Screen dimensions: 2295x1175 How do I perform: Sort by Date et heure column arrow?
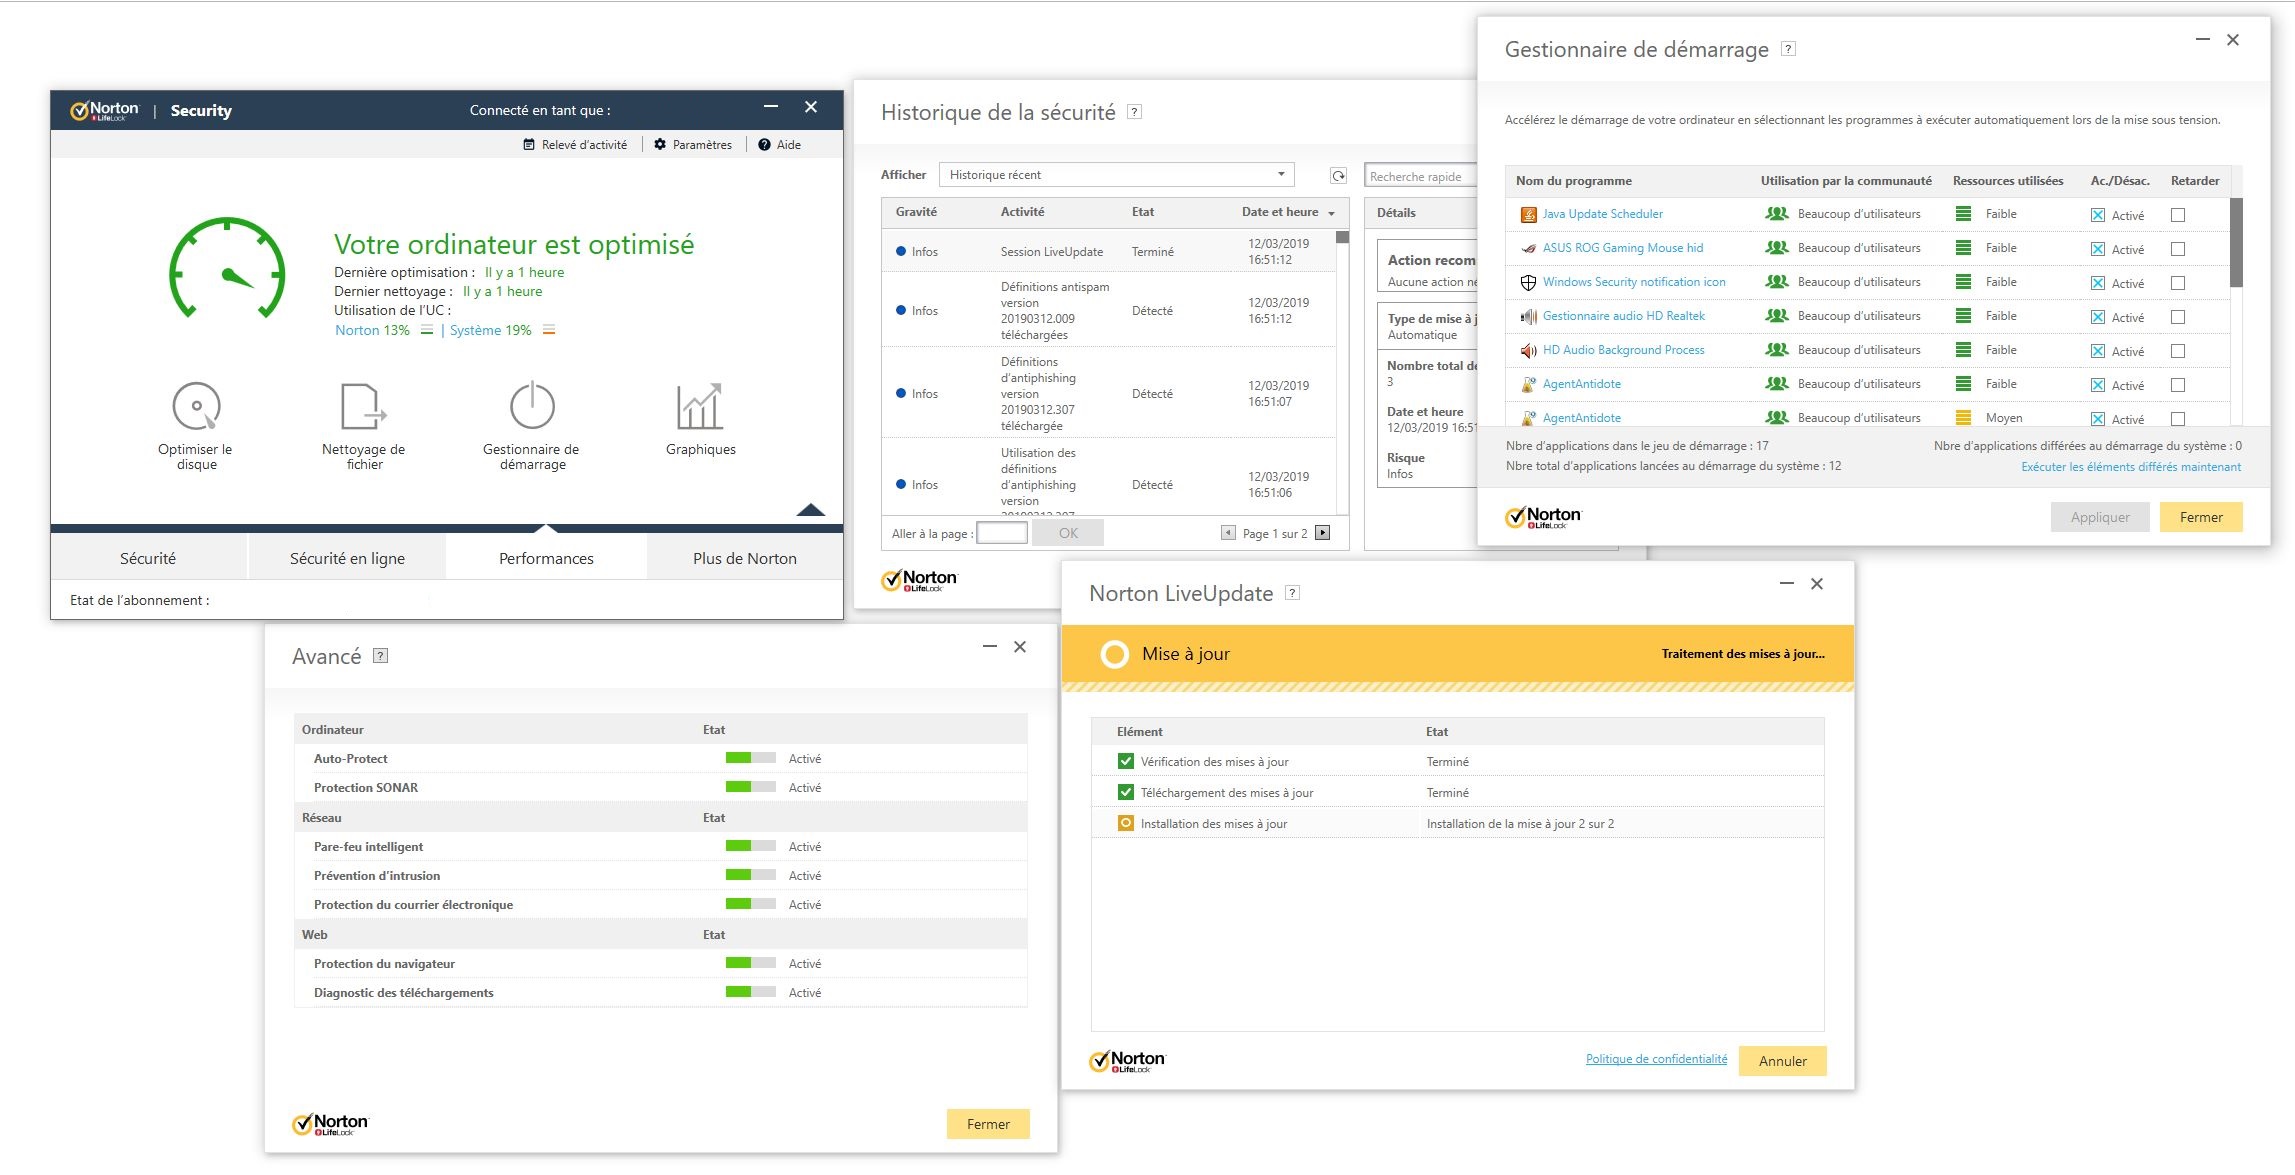point(1331,213)
